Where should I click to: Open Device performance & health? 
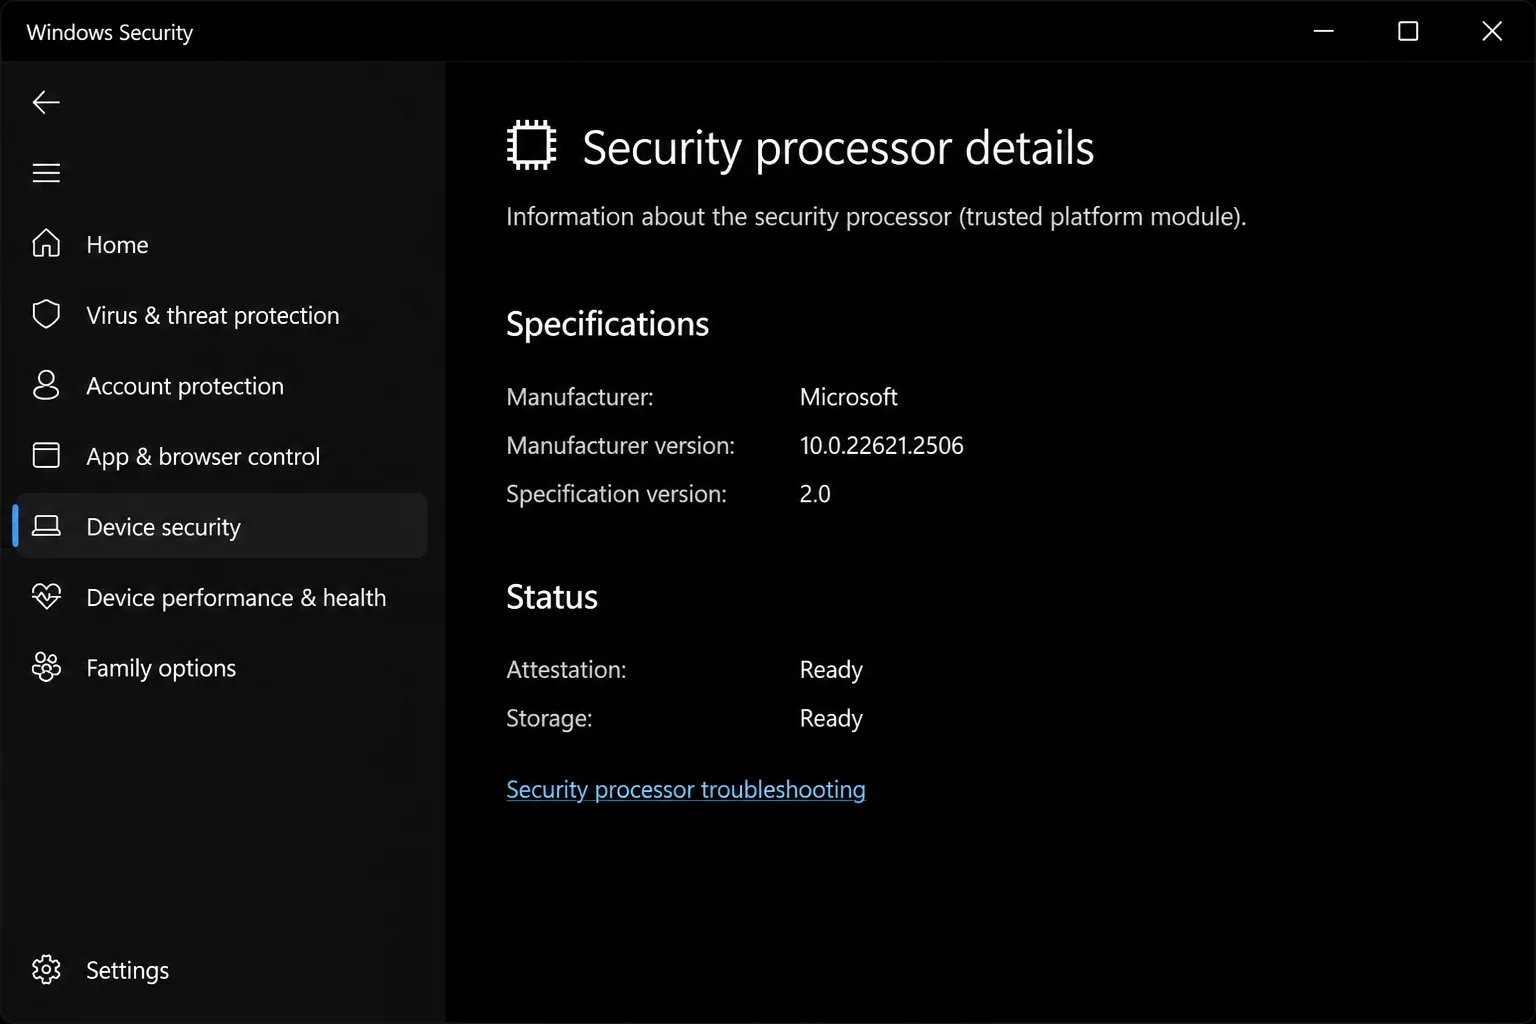coord(236,598)
